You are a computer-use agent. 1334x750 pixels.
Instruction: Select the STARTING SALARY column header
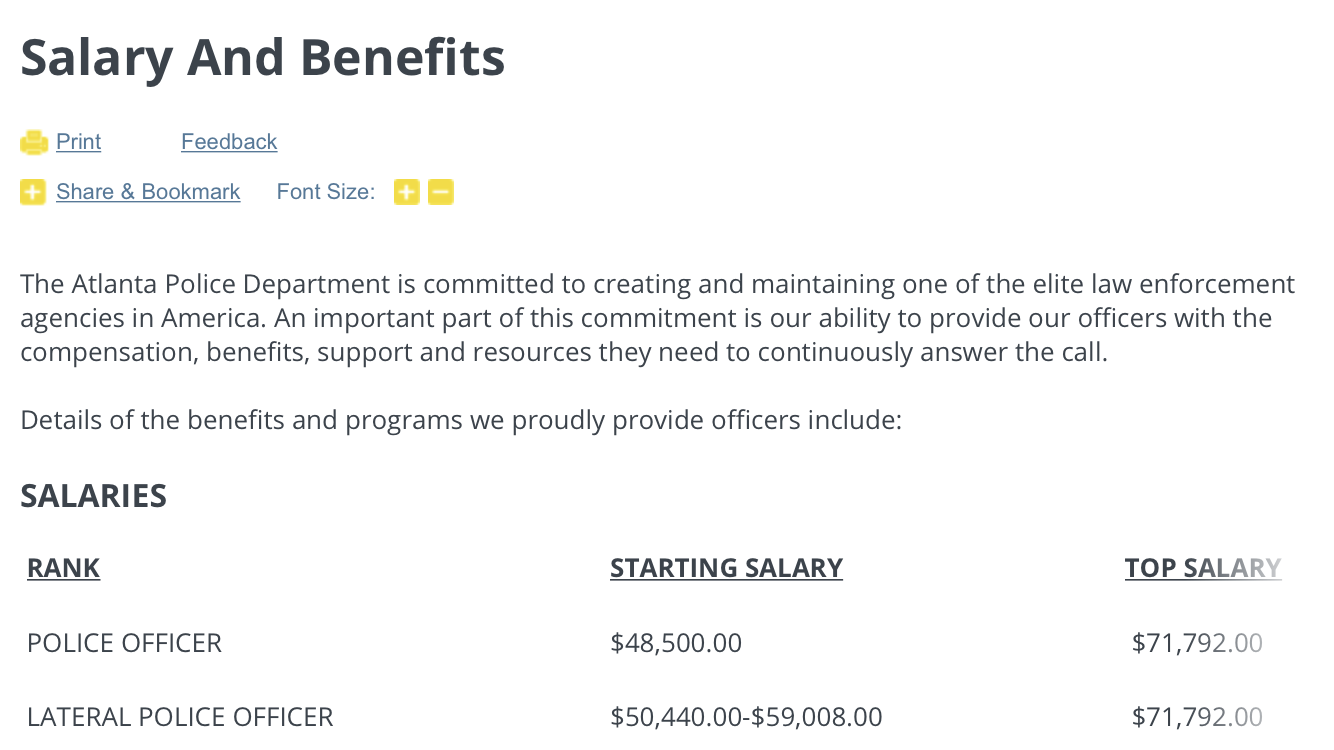click(727, 568)
